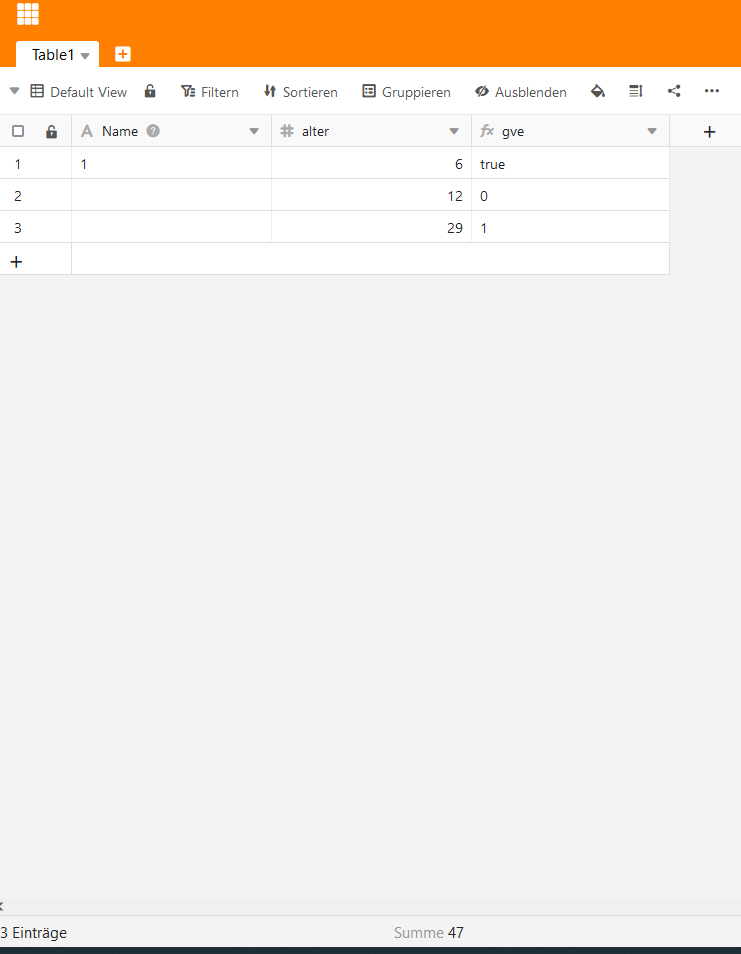Click the view lock icon beside Default View

(150, 91)
